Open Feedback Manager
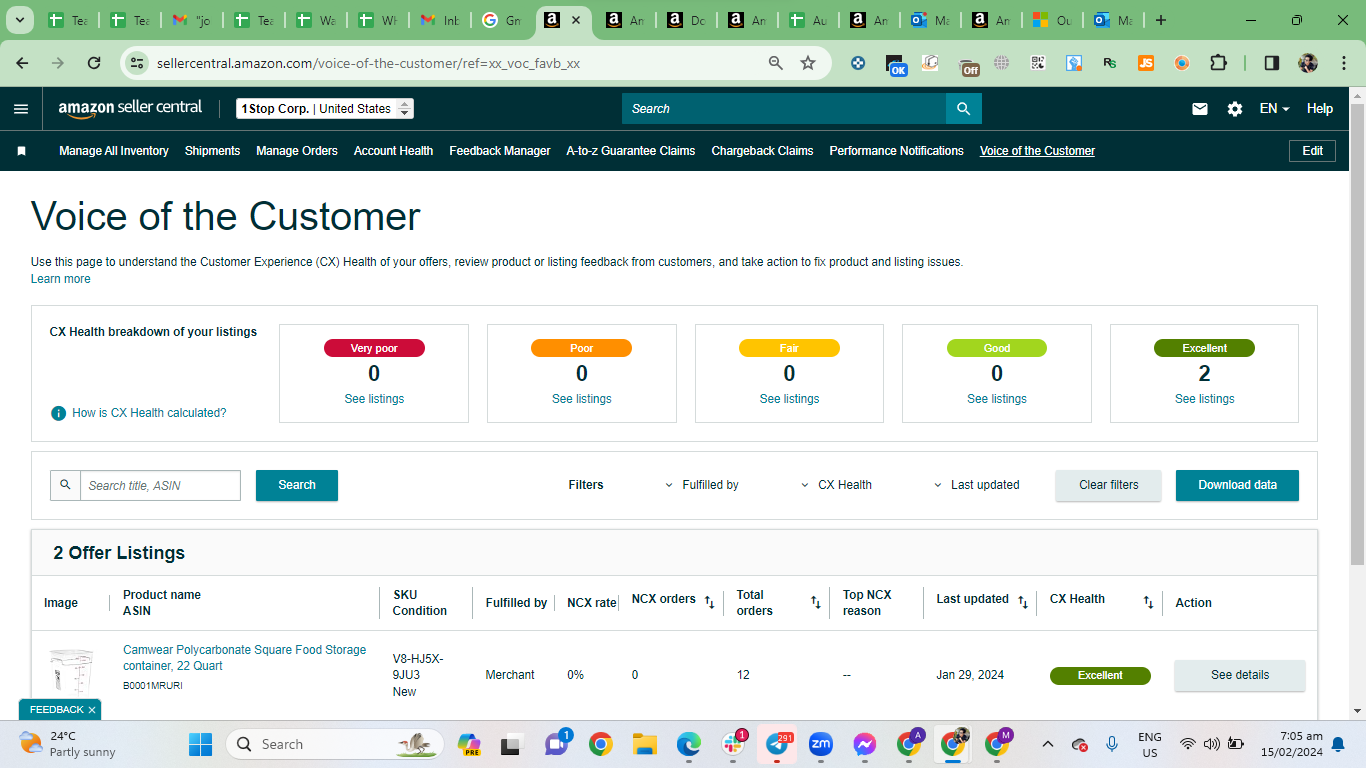 [500, 151]
